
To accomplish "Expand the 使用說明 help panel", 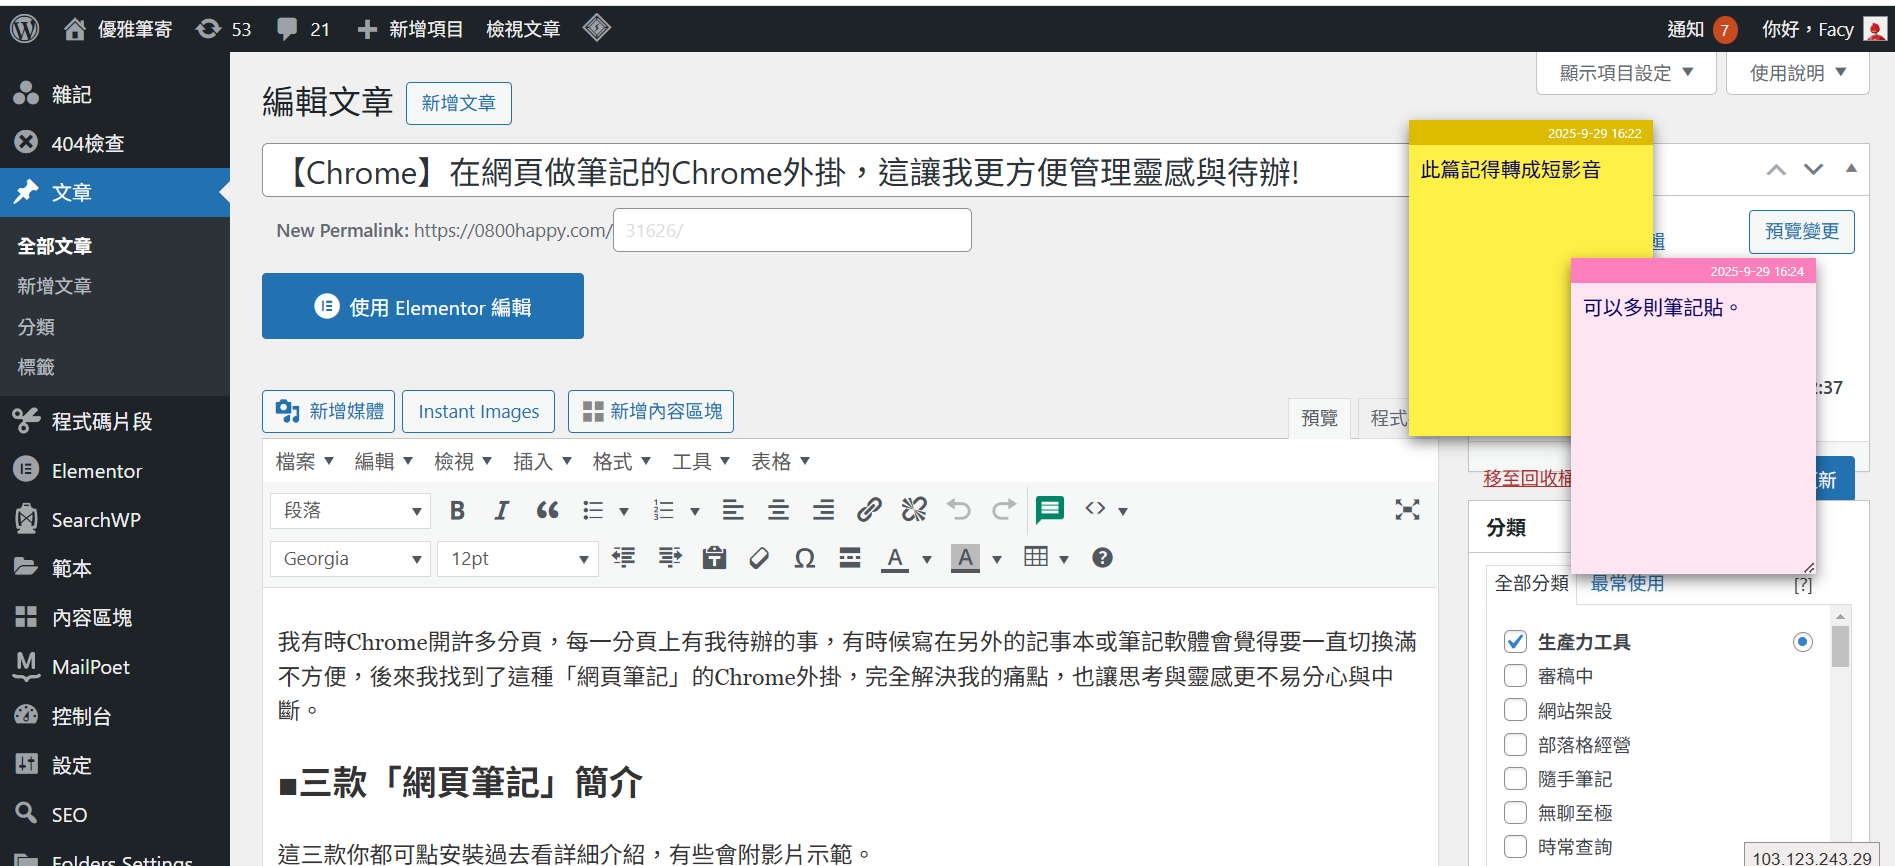I will coord(1797,73).
